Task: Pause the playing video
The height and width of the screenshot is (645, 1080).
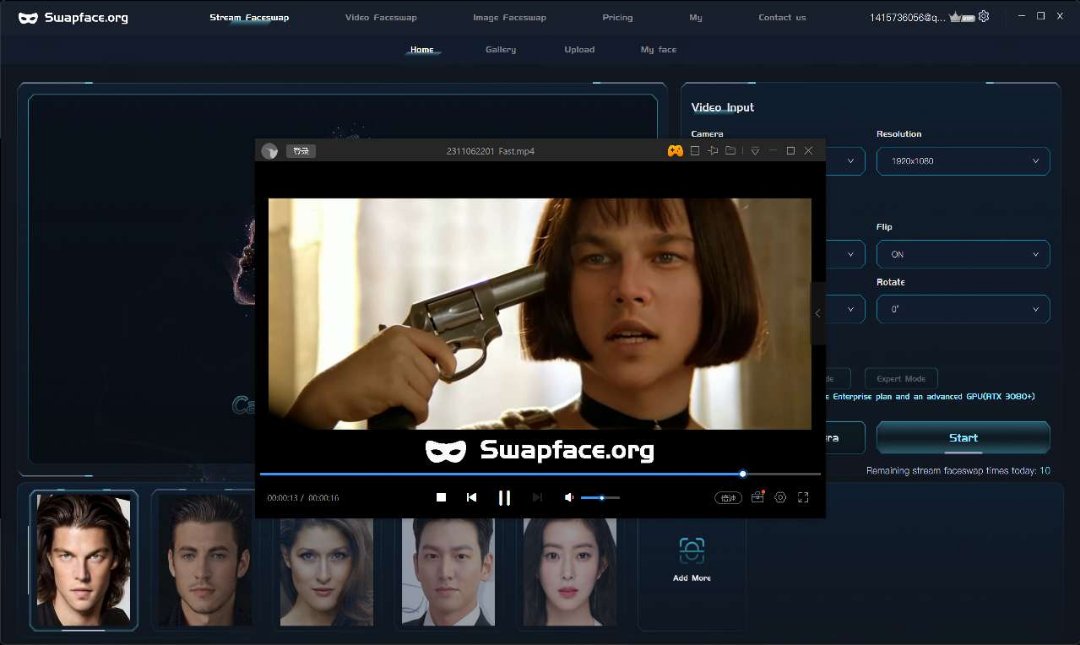Action: pos(504,497)
